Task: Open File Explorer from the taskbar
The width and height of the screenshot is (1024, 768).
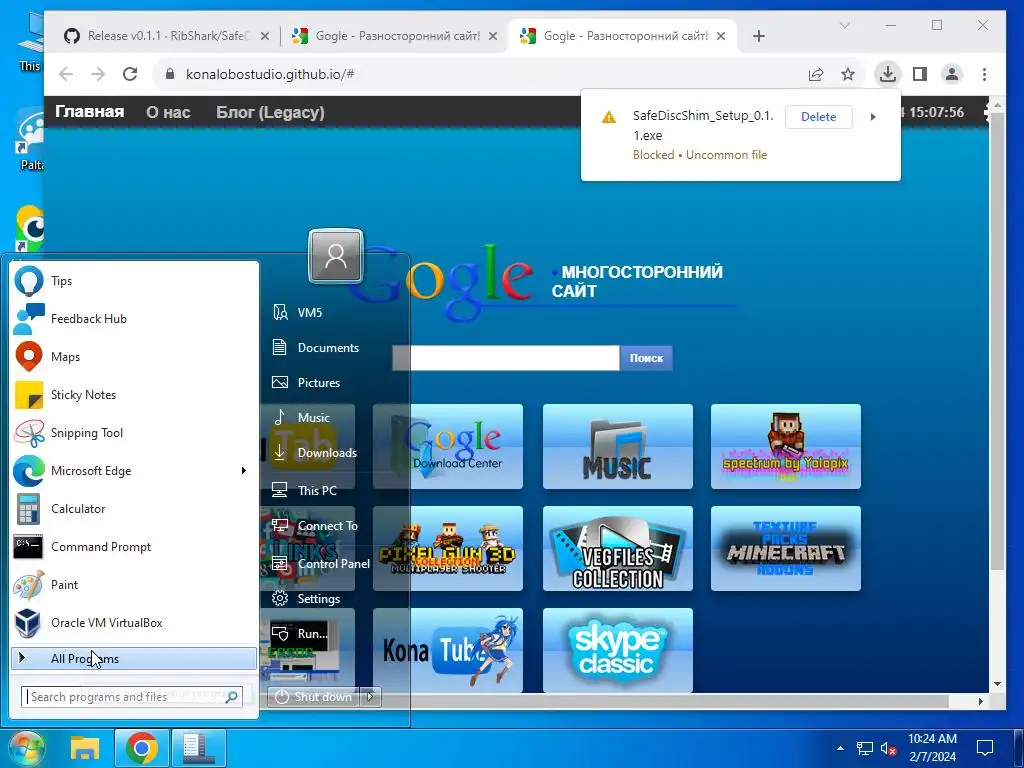Action: coord(85,748)
